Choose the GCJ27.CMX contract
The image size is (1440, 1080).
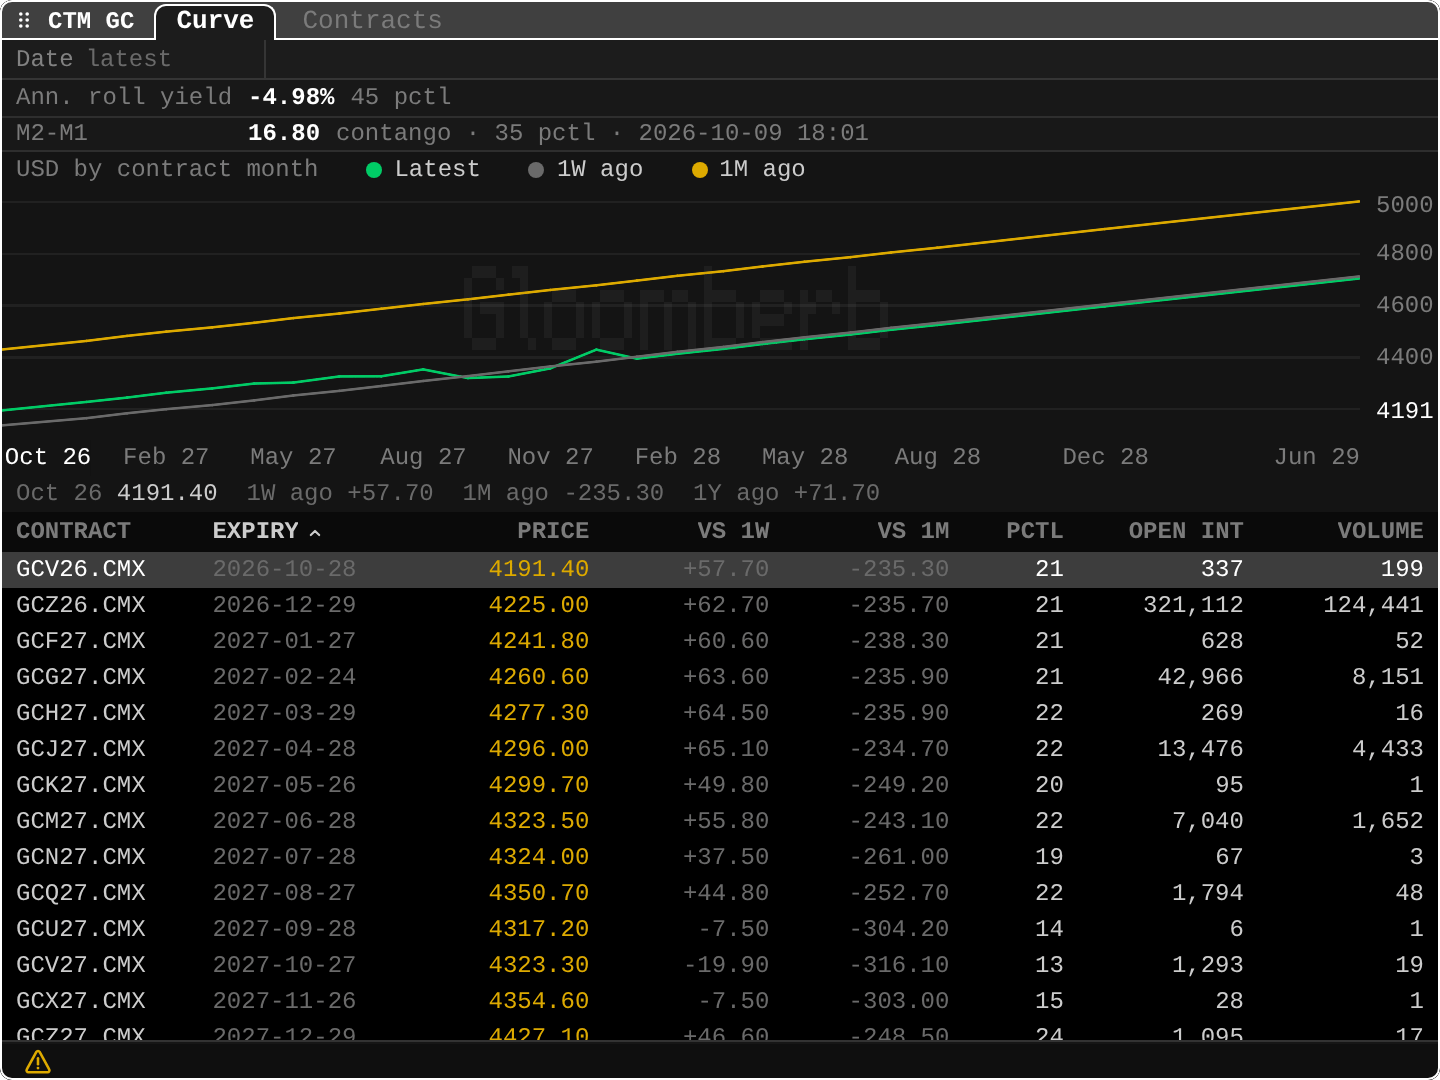pyautogui.click(x=720, y=749)
